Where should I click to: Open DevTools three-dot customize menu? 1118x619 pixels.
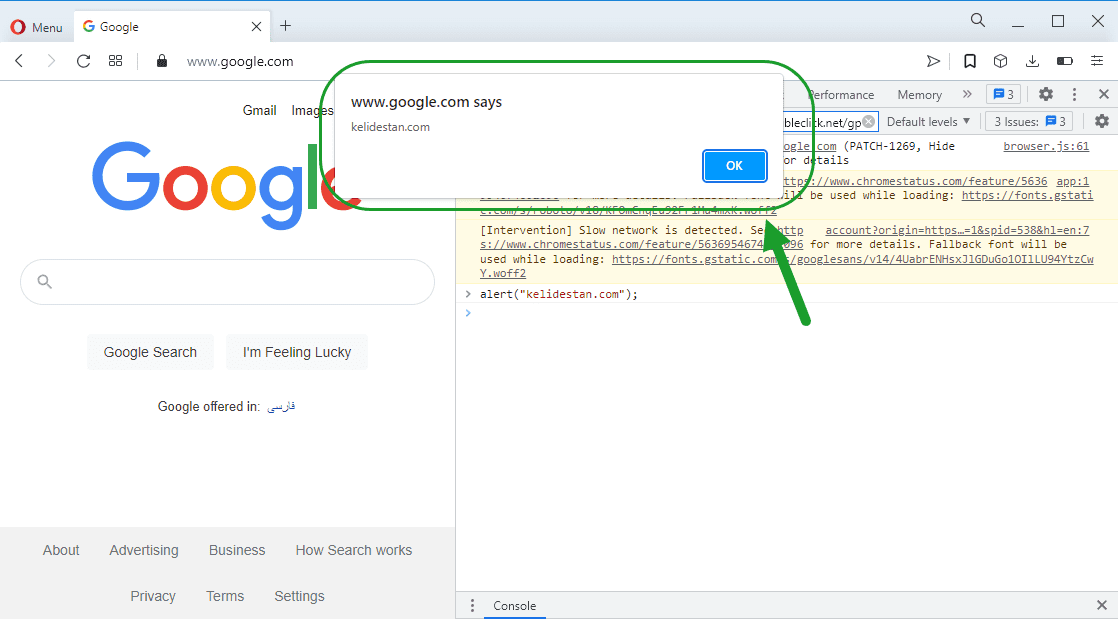pyautogui.click(x=1075, y=94)
